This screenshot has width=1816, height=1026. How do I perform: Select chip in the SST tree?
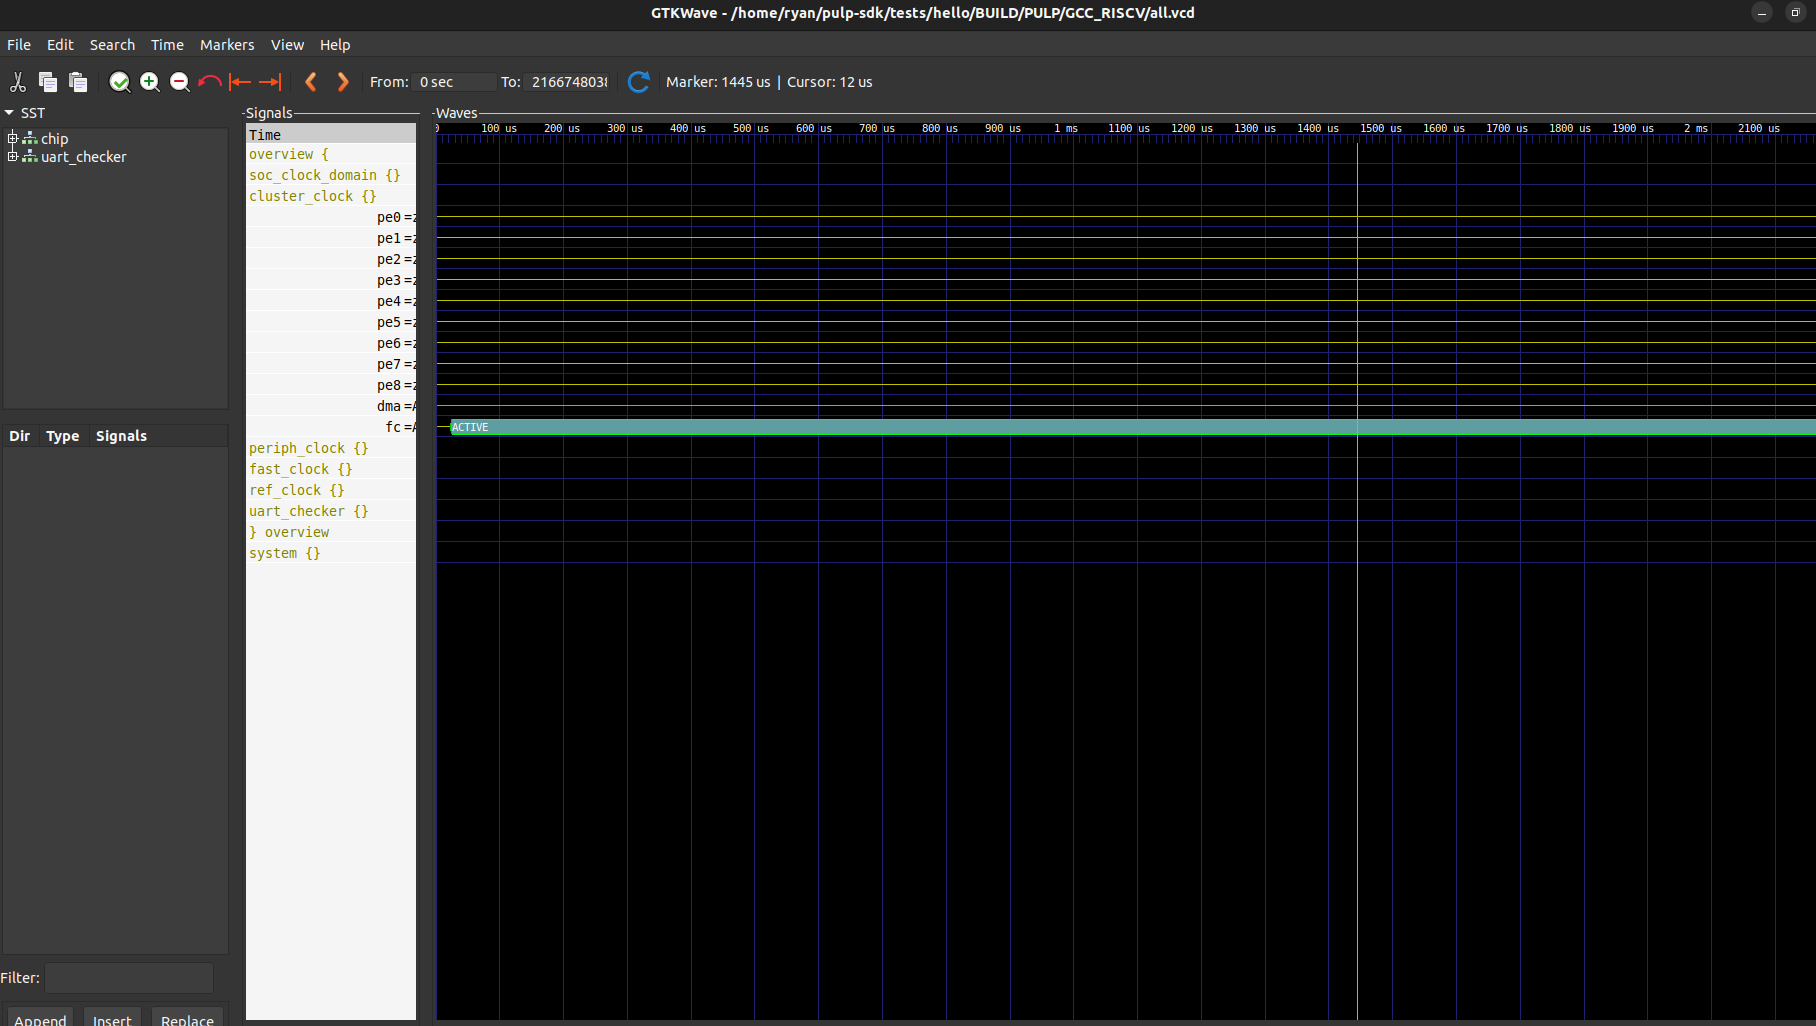pos(54,139)
